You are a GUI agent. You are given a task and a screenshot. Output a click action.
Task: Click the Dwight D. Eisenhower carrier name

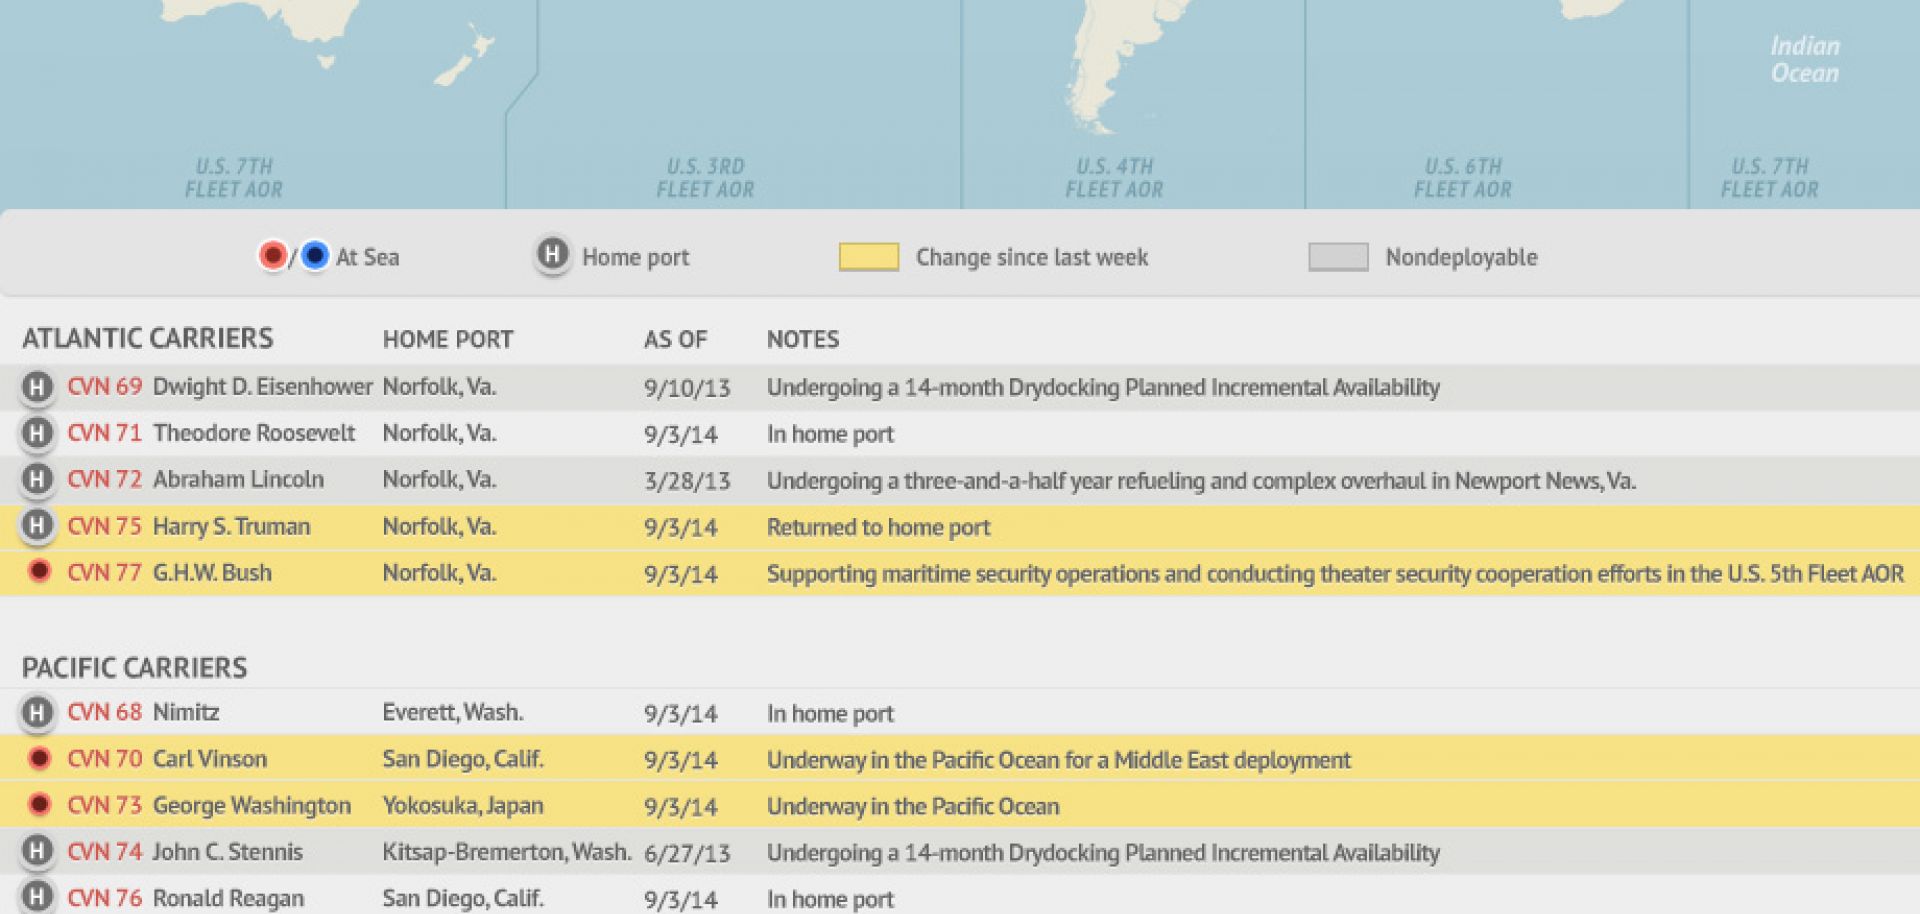[x=262, y=386]
